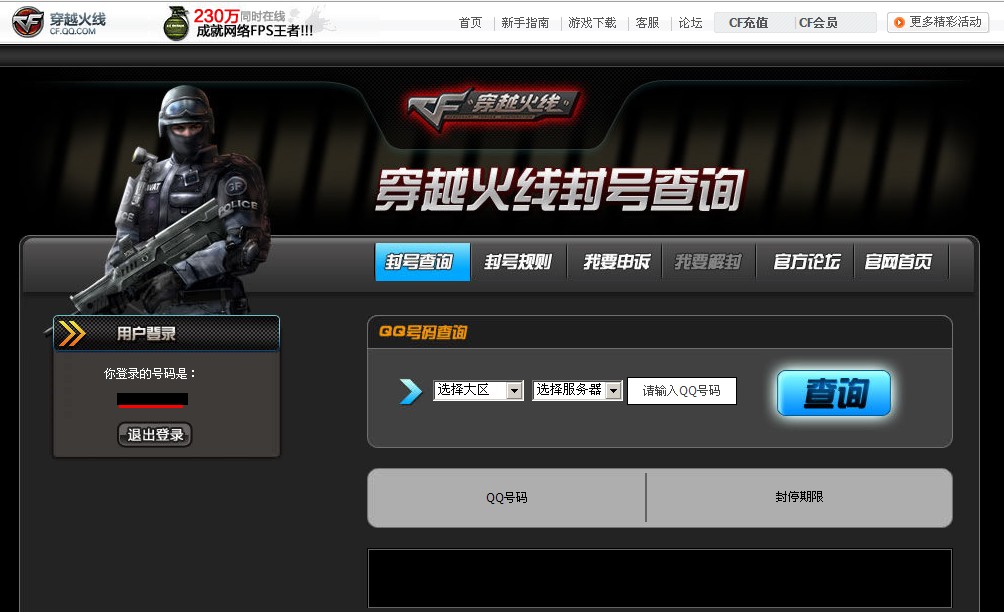Click the grenade icon in the banner
Screen dimensions: 1004x612
(x=176, y=24)
